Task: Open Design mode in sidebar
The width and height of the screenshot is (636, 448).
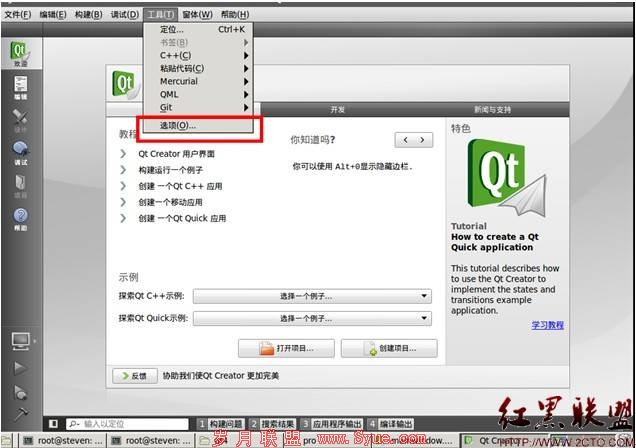Action: tap(20, 120)
